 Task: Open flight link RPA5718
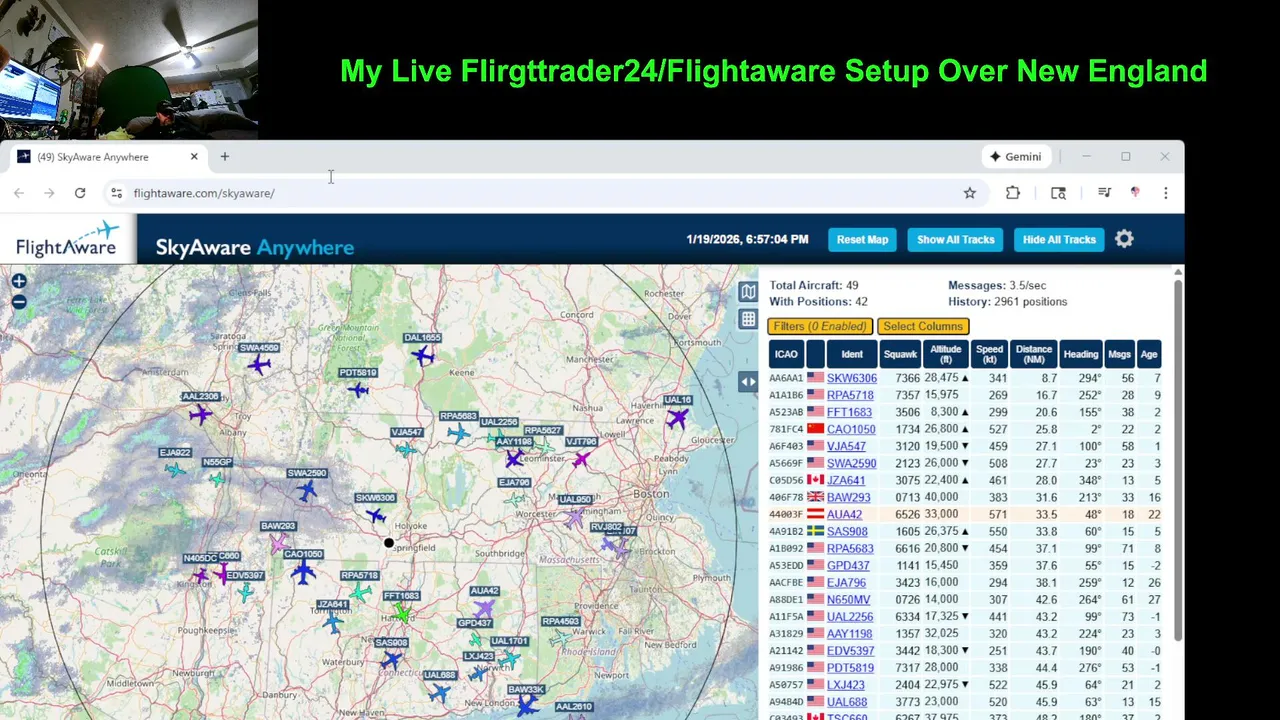(850, 395)
